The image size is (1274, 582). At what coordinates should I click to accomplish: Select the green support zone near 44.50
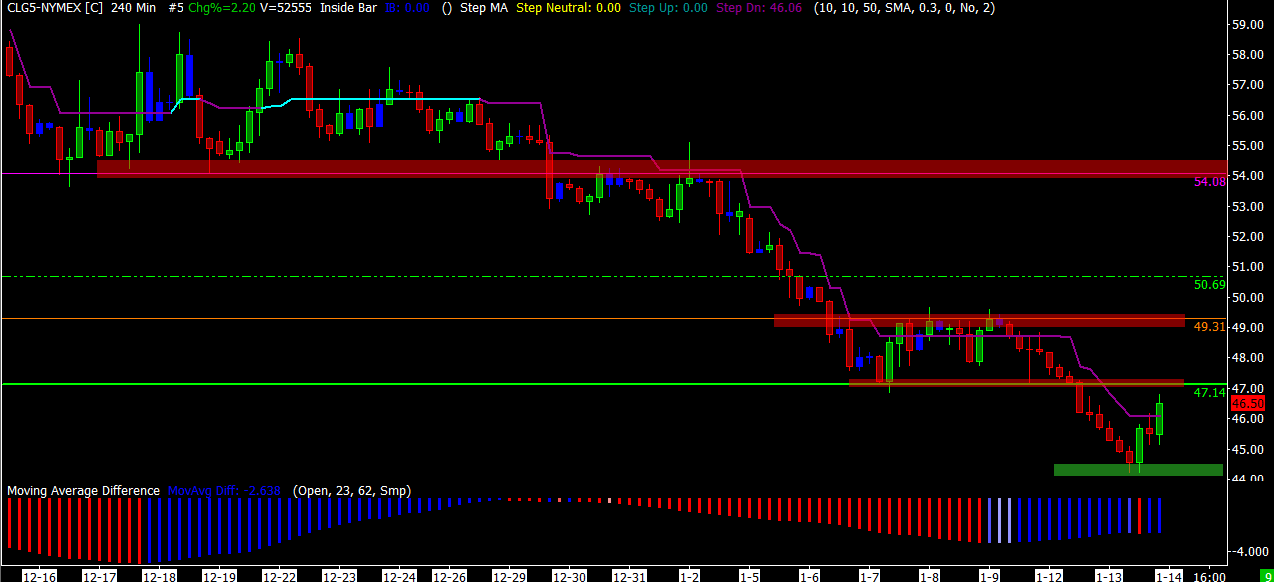[1138, 470]
